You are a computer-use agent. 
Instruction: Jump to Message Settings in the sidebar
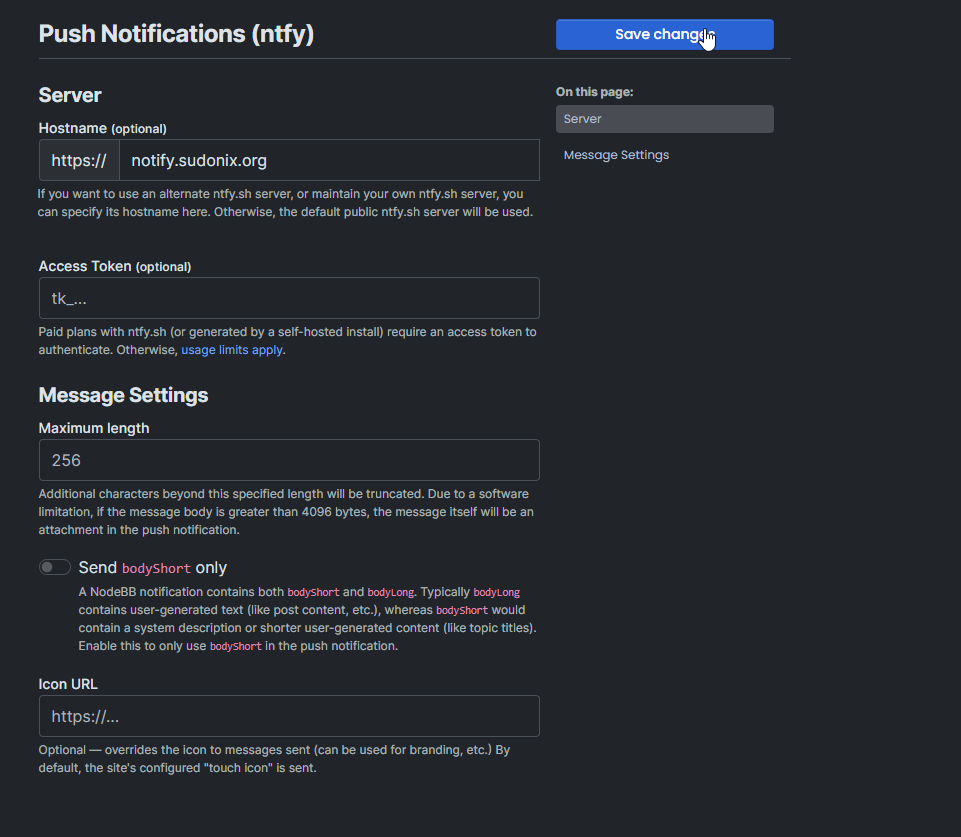tap(616, 155)
